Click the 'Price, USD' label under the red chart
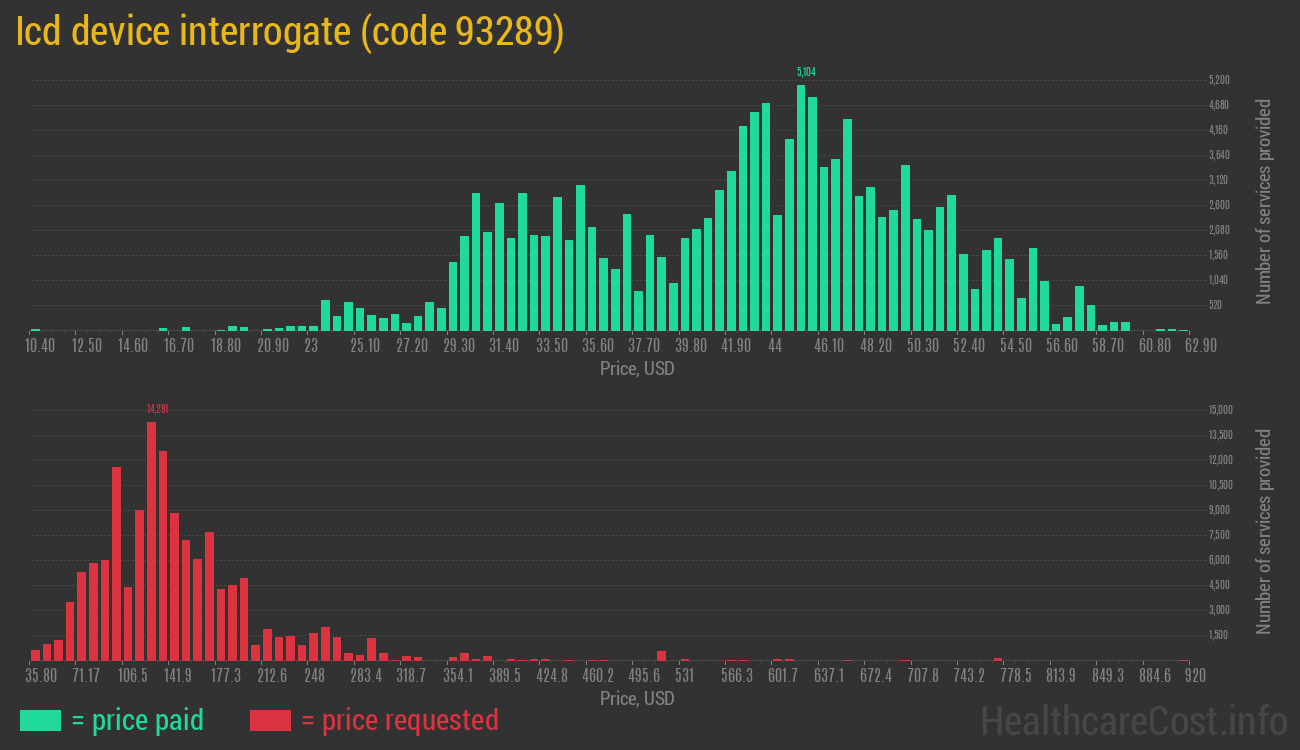 635,699
